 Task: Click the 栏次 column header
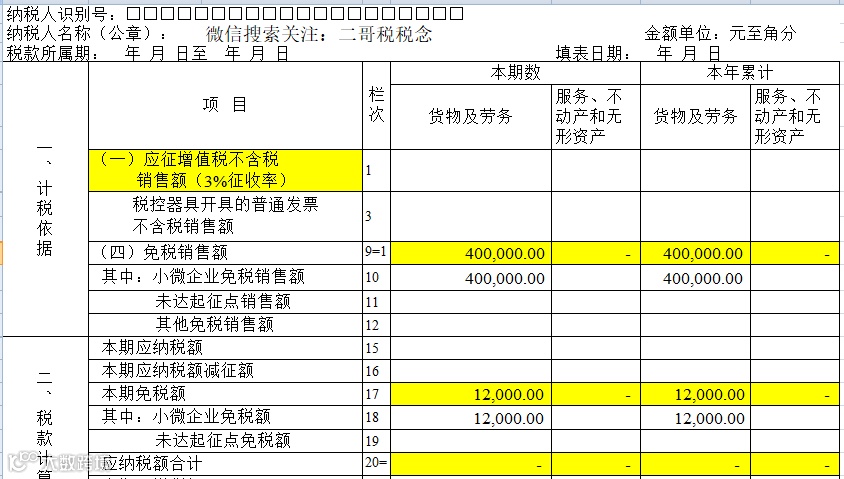pyautogui.click(x=377, y=105)
